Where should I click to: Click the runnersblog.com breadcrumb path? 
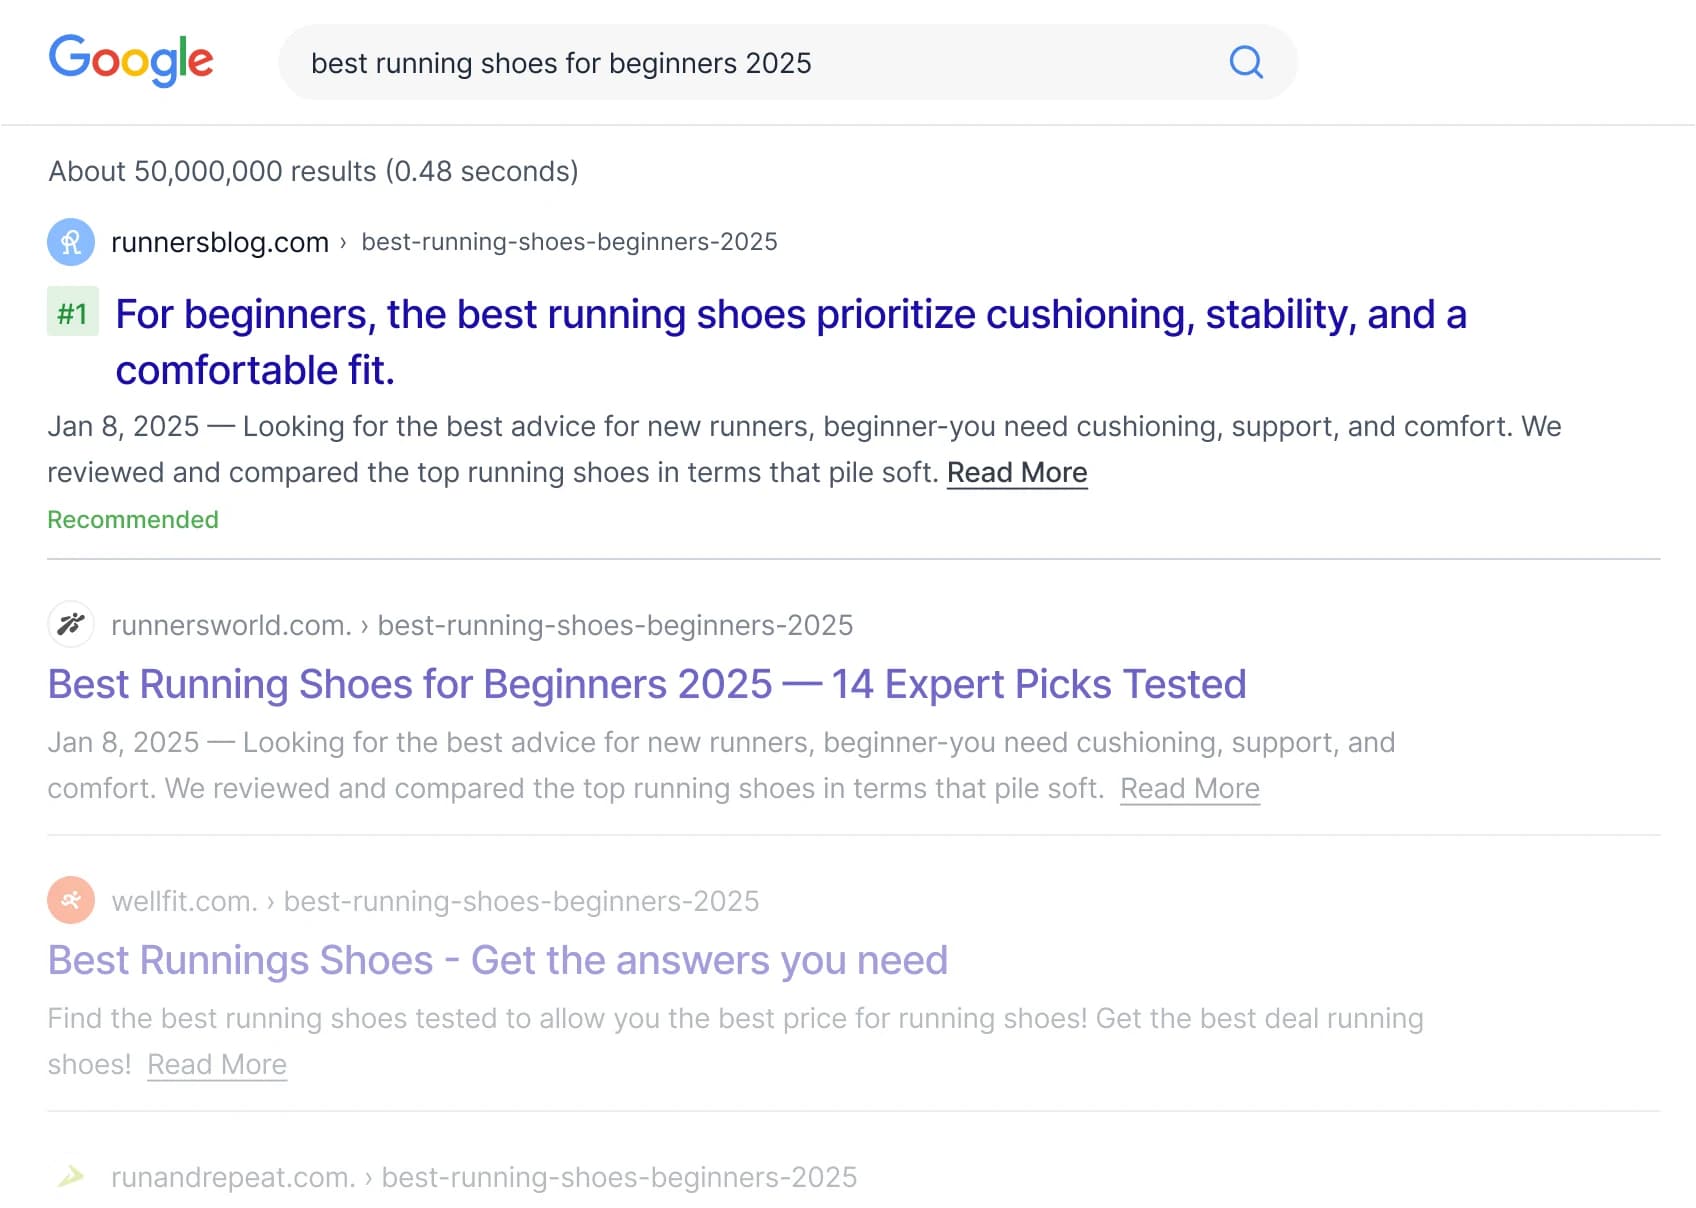click(569, 242)
